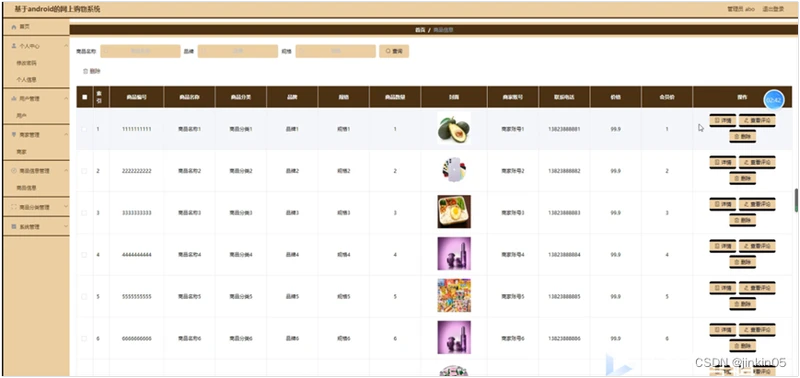Click the magnifier icon on 查询 button
Image resolution: width=800 pixels, height=378 pixels.
[388, 51]
